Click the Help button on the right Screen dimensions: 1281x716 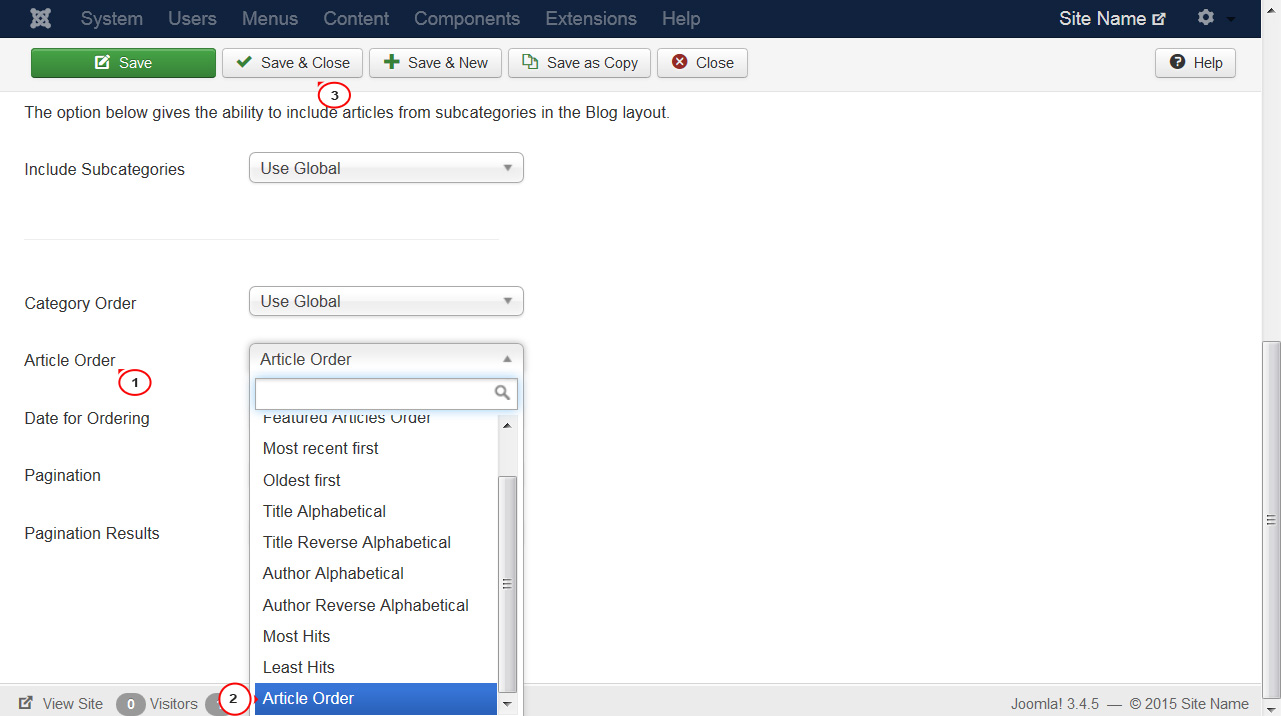click(x=1195, y=62)
